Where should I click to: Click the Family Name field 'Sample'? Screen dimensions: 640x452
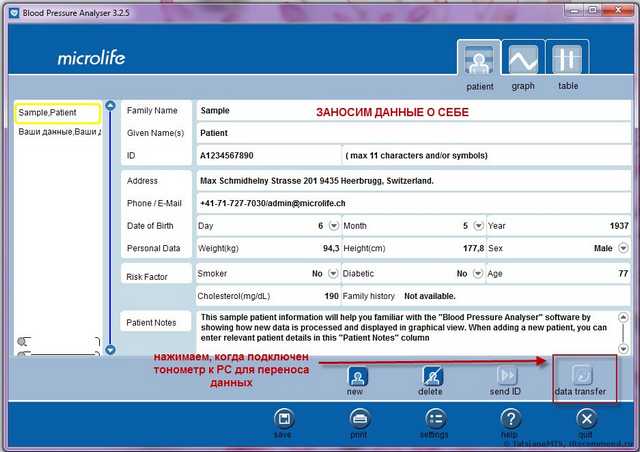(414, 111)
